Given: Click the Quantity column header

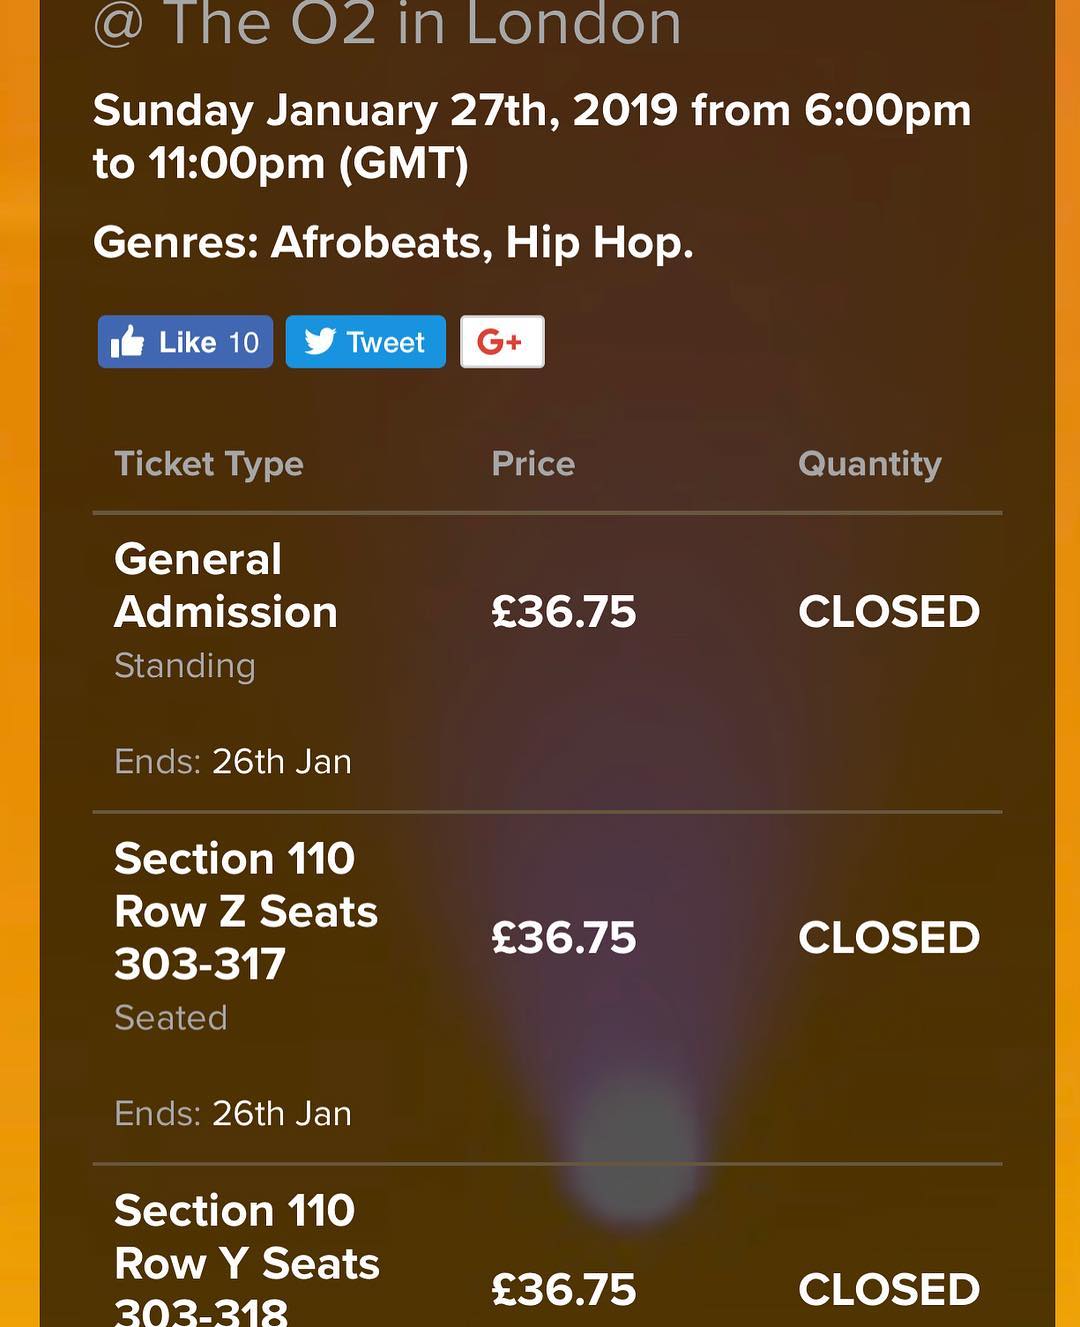Looking at the screenshot, I should [x=869, y=464].
